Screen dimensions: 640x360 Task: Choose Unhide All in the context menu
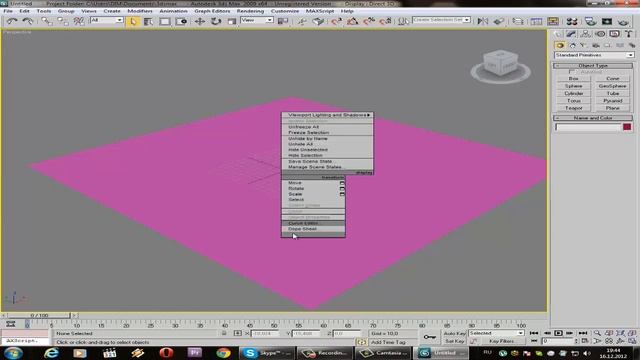pyautogui.click(x=327, y=144)
